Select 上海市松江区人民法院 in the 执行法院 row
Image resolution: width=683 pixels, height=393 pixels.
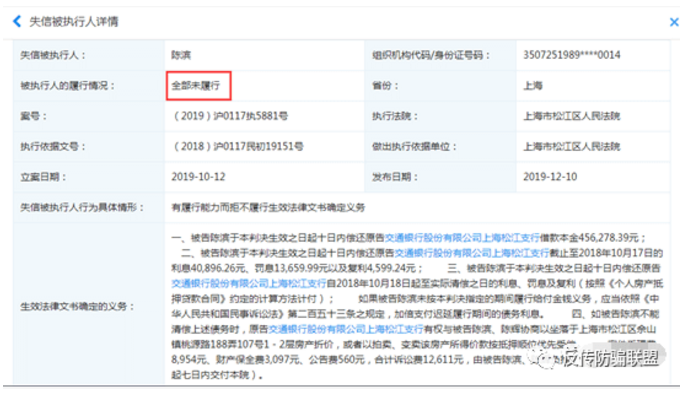pyautogui.click(x=571, y=116)
